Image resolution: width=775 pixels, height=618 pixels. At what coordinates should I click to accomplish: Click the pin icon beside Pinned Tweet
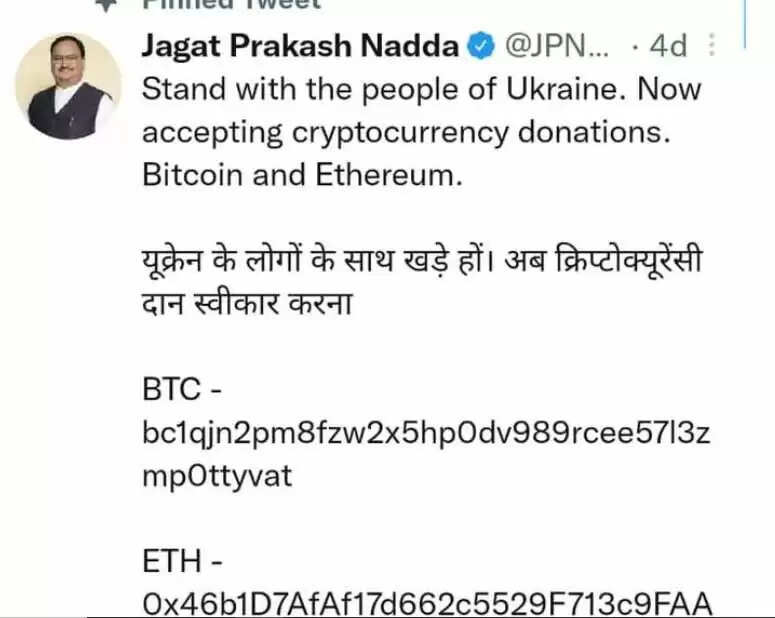pyautogui.click(x=106, y=4)
